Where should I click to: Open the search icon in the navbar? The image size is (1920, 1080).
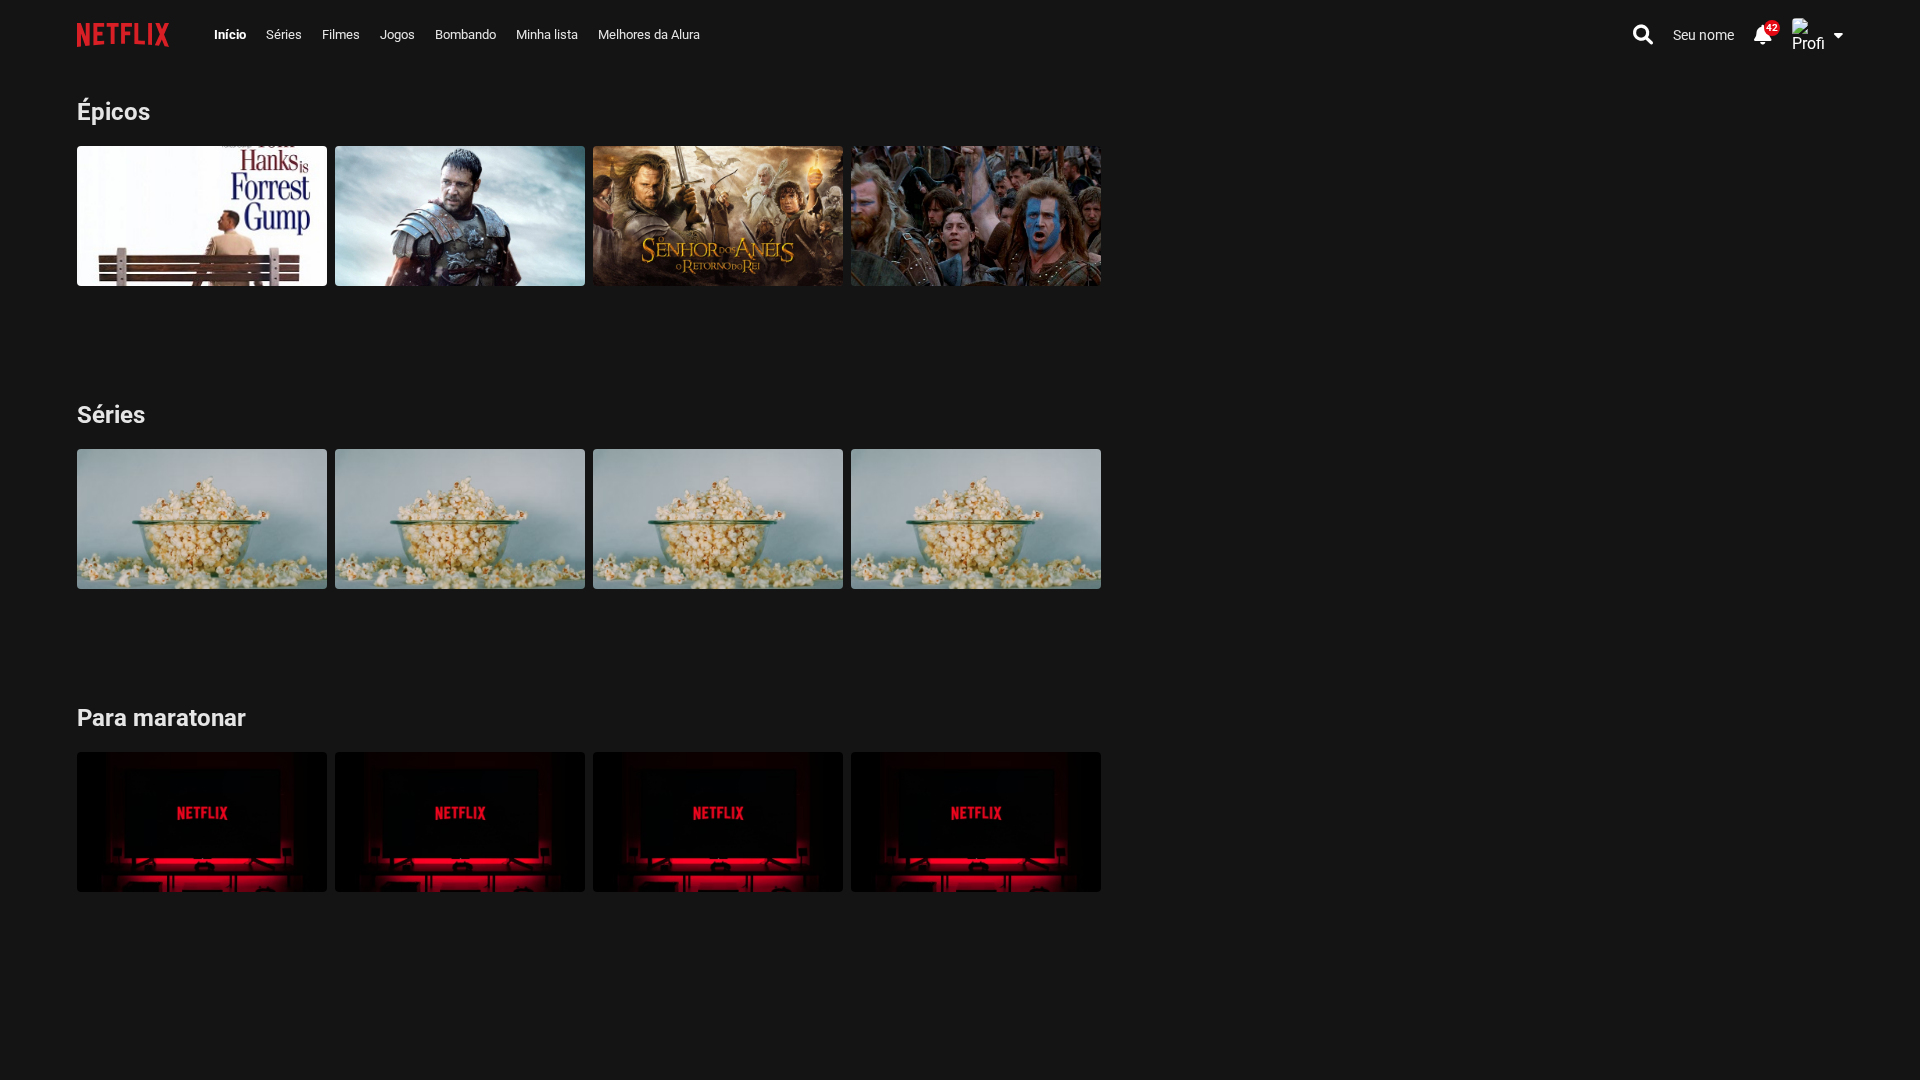point(1643,34)
